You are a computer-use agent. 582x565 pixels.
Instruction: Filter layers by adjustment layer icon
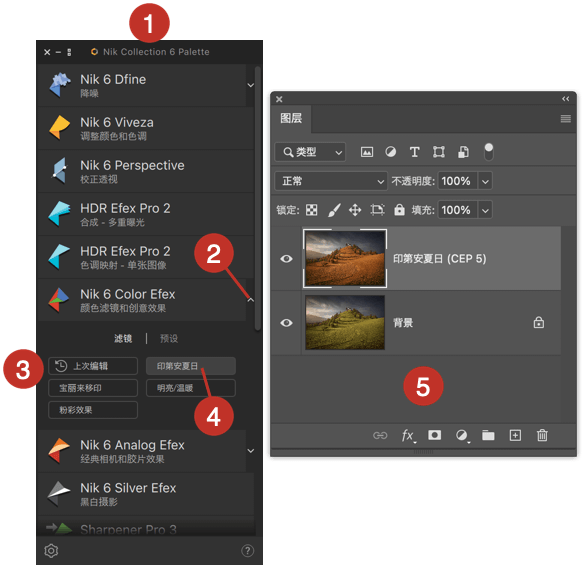(x=390, y=152)
